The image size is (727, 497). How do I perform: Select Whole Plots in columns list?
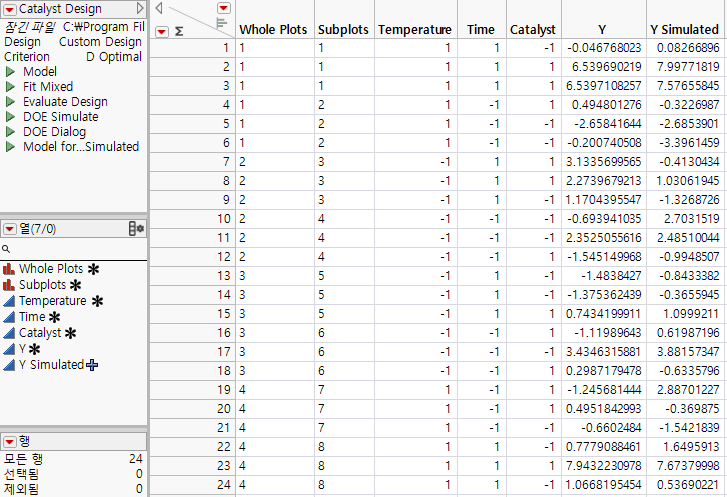[x=51, y=269]
